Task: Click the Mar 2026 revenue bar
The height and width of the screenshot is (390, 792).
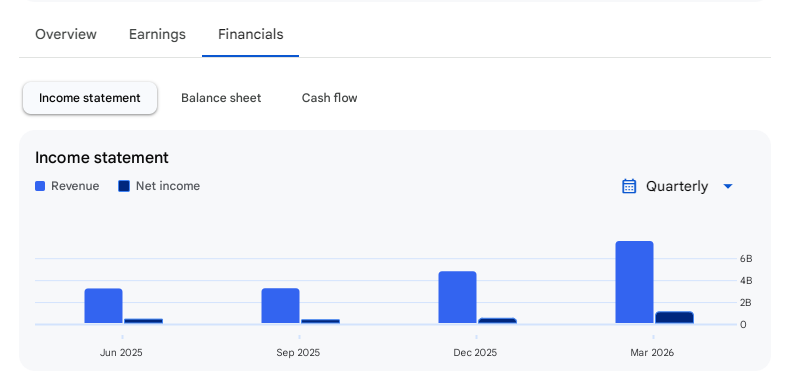Action: pos(634,282)
